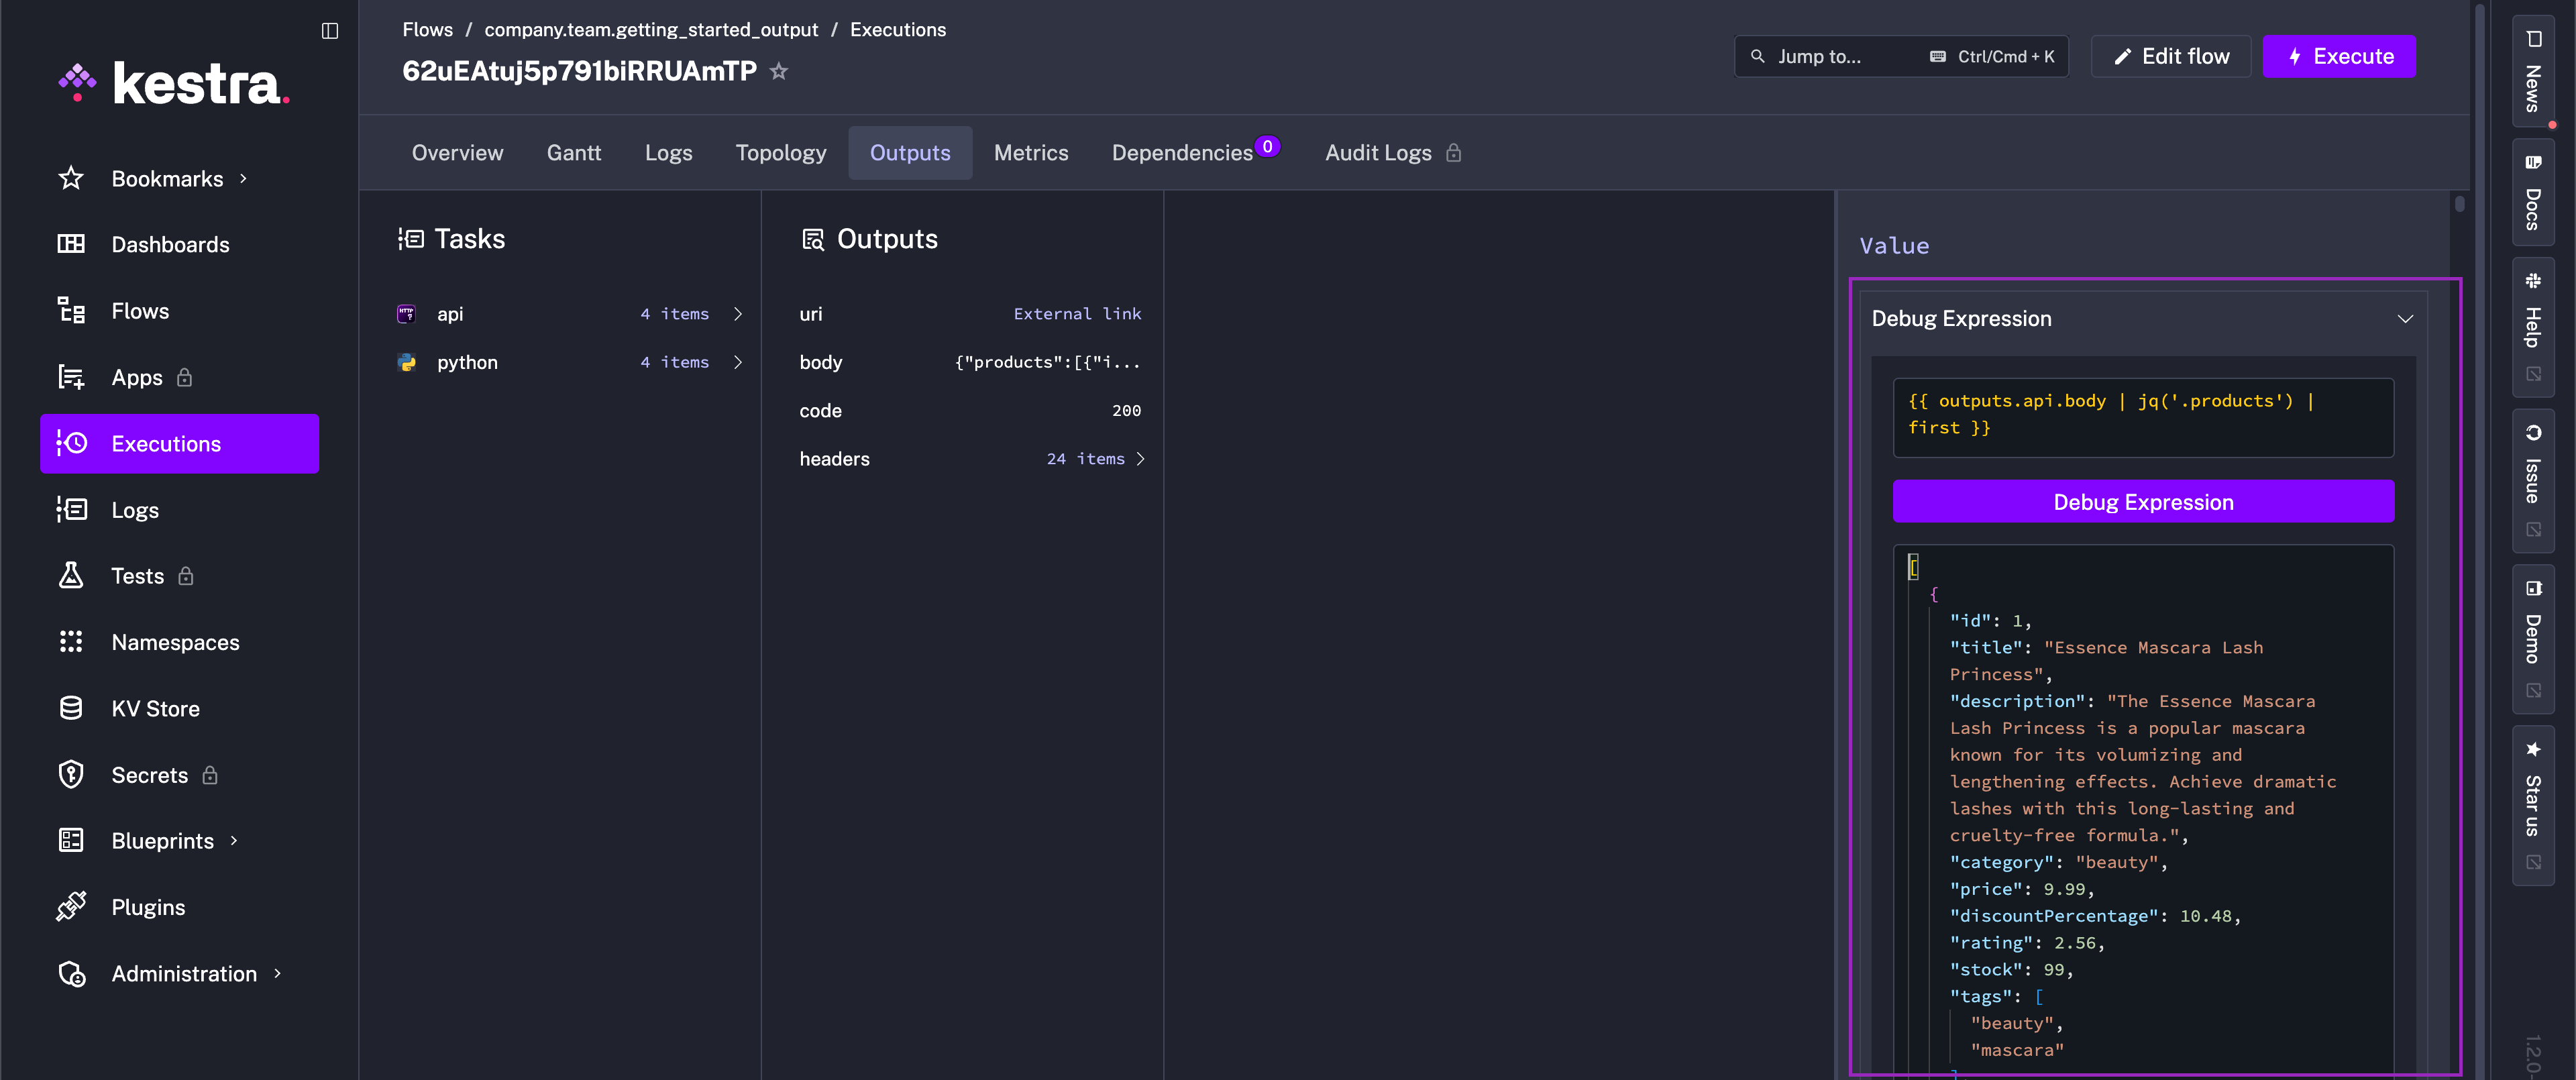
Task: Open the Metrics tab
Action: tap(1031, 152)
